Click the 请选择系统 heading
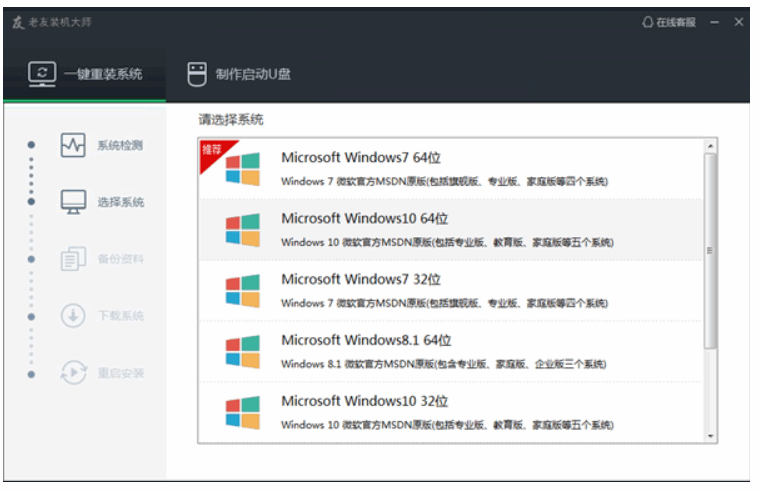Screen dimensions: 760x492 point(231,120)
